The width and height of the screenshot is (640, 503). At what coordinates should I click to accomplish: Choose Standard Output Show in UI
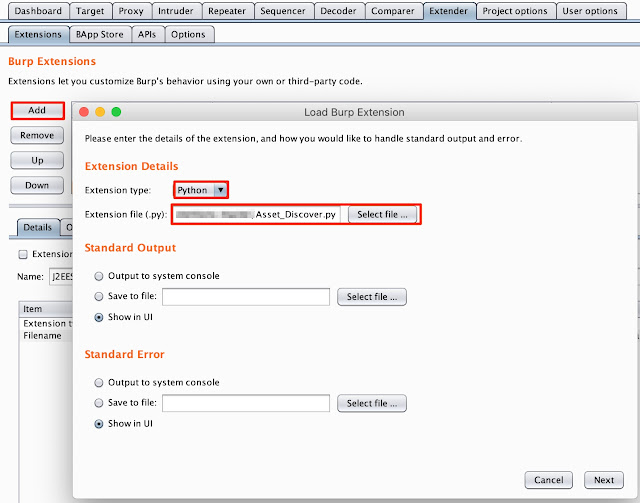(99, 317)
